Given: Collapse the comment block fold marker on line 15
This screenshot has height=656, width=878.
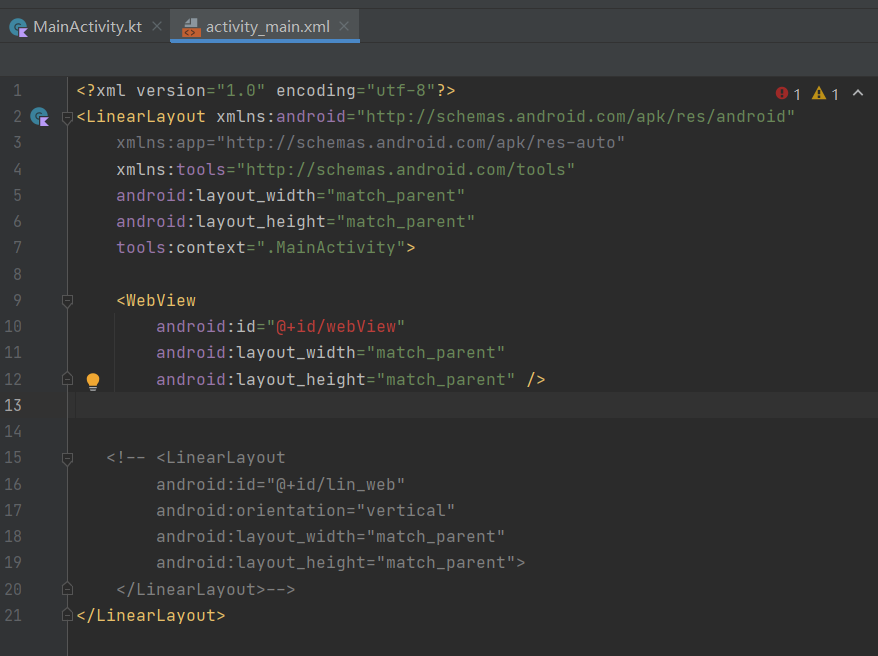Looking at the screenshot, I should [x=67, y=458].
